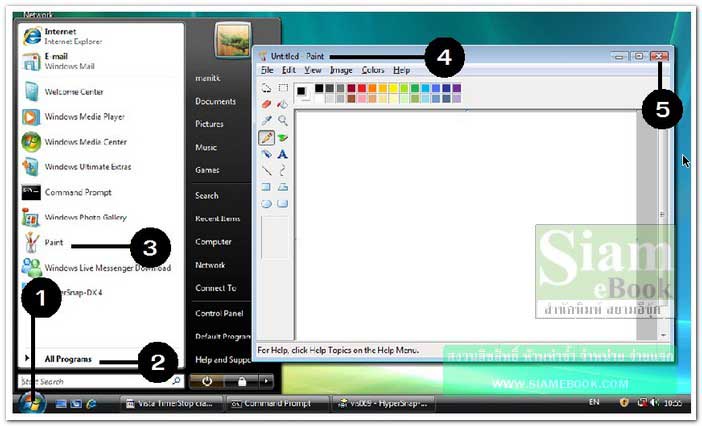Click the Search link in Start menu
This screenshot has width=702, height=426.
207,196
